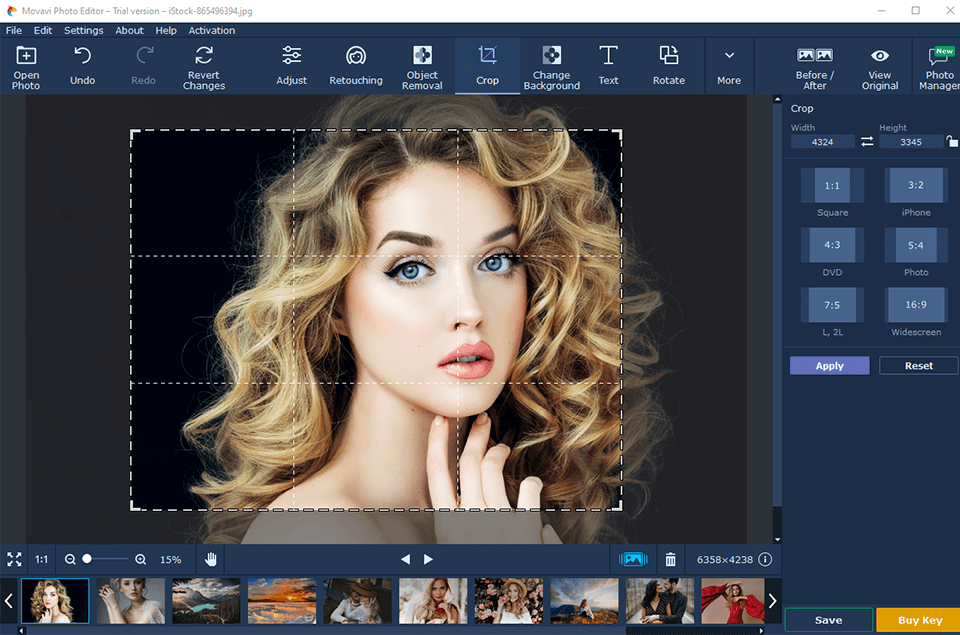Select the Text tool

tap(608, 65)
